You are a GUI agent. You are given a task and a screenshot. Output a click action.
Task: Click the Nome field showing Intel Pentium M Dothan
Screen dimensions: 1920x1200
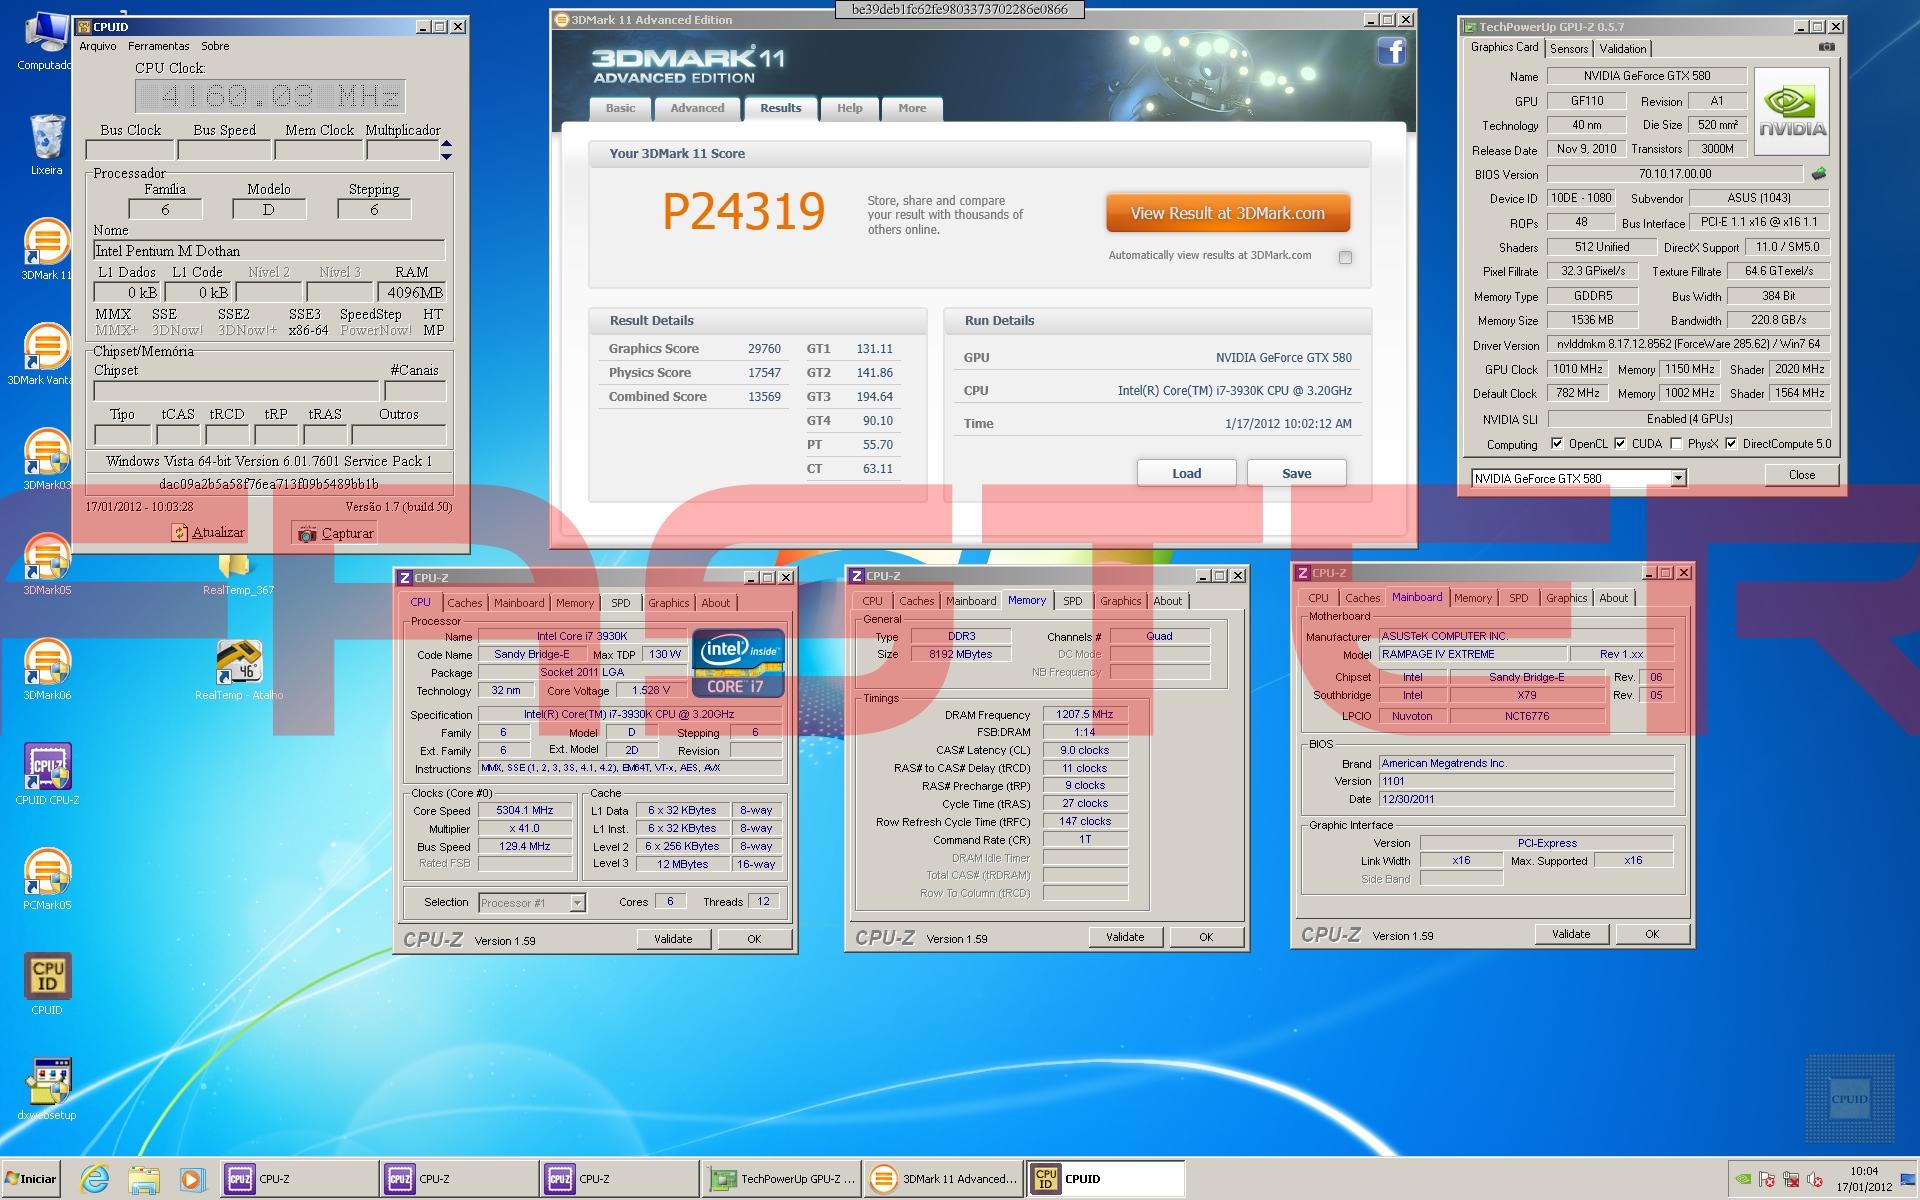269,251
